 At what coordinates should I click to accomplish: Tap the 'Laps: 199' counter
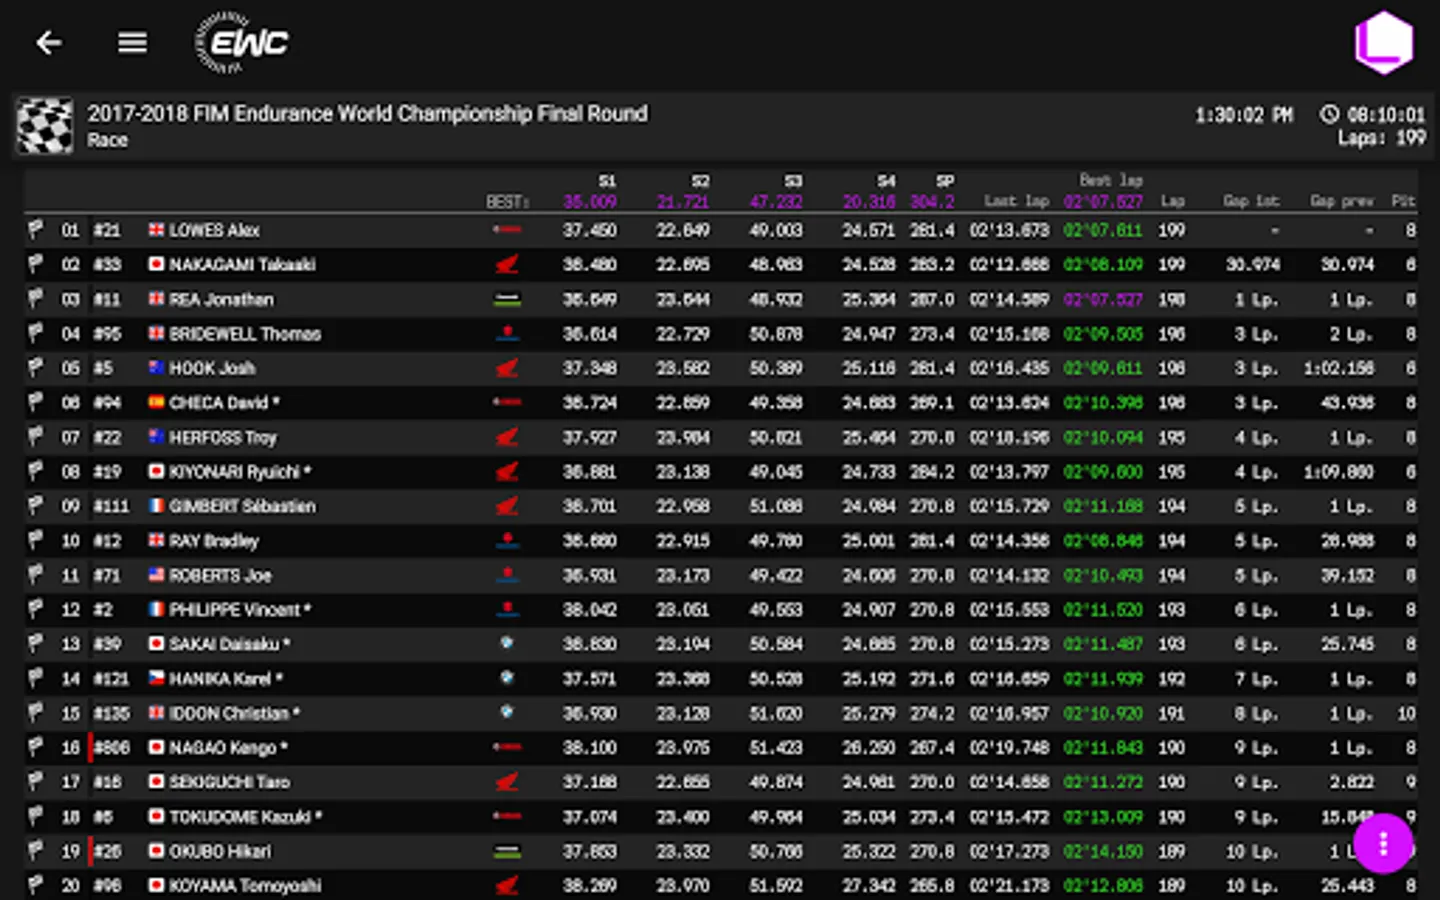coord(1382,138)
